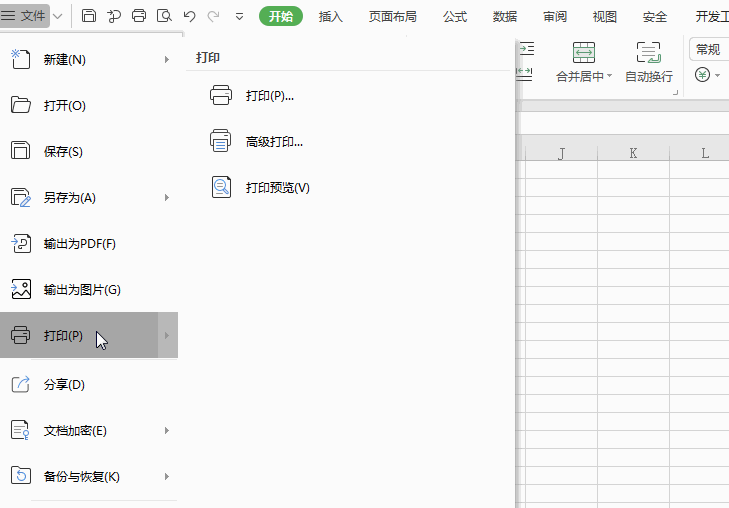The image size is (729, 508).
Task: Select 保存(S) menu entry text
Action: (x=63, y=152)
